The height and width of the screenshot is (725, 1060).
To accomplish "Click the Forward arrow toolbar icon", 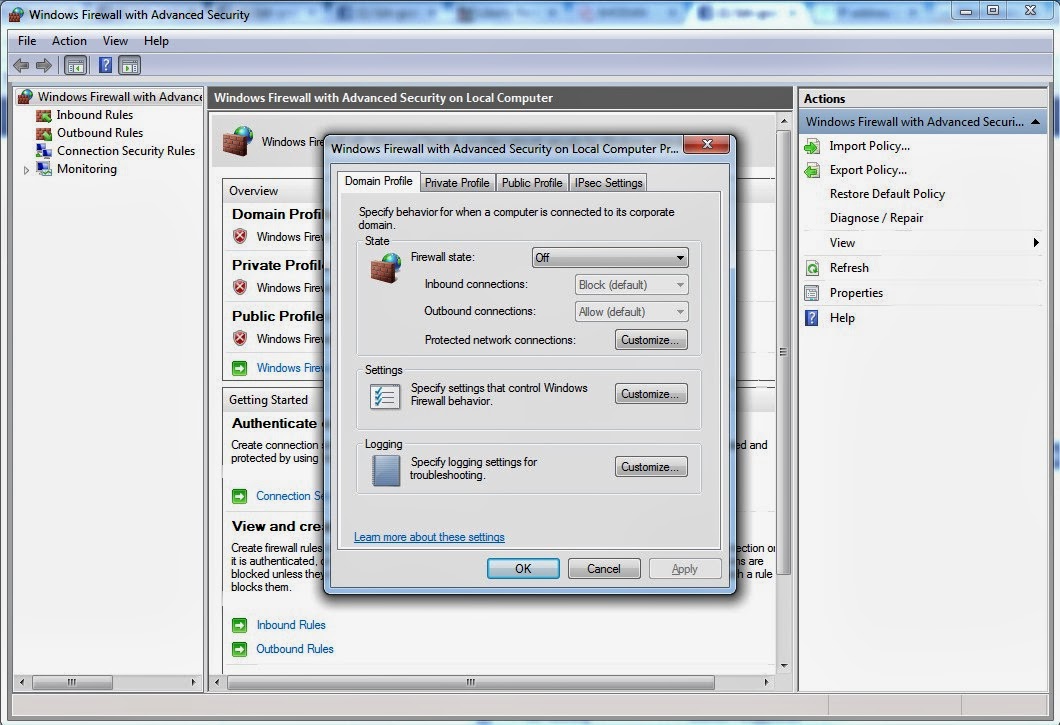I will 44,66.
